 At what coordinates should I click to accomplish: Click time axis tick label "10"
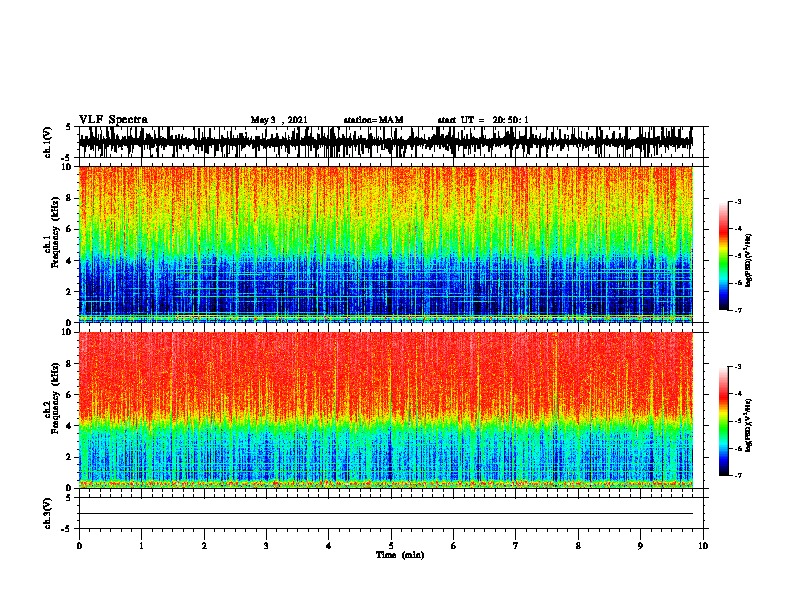pos(703,546)
